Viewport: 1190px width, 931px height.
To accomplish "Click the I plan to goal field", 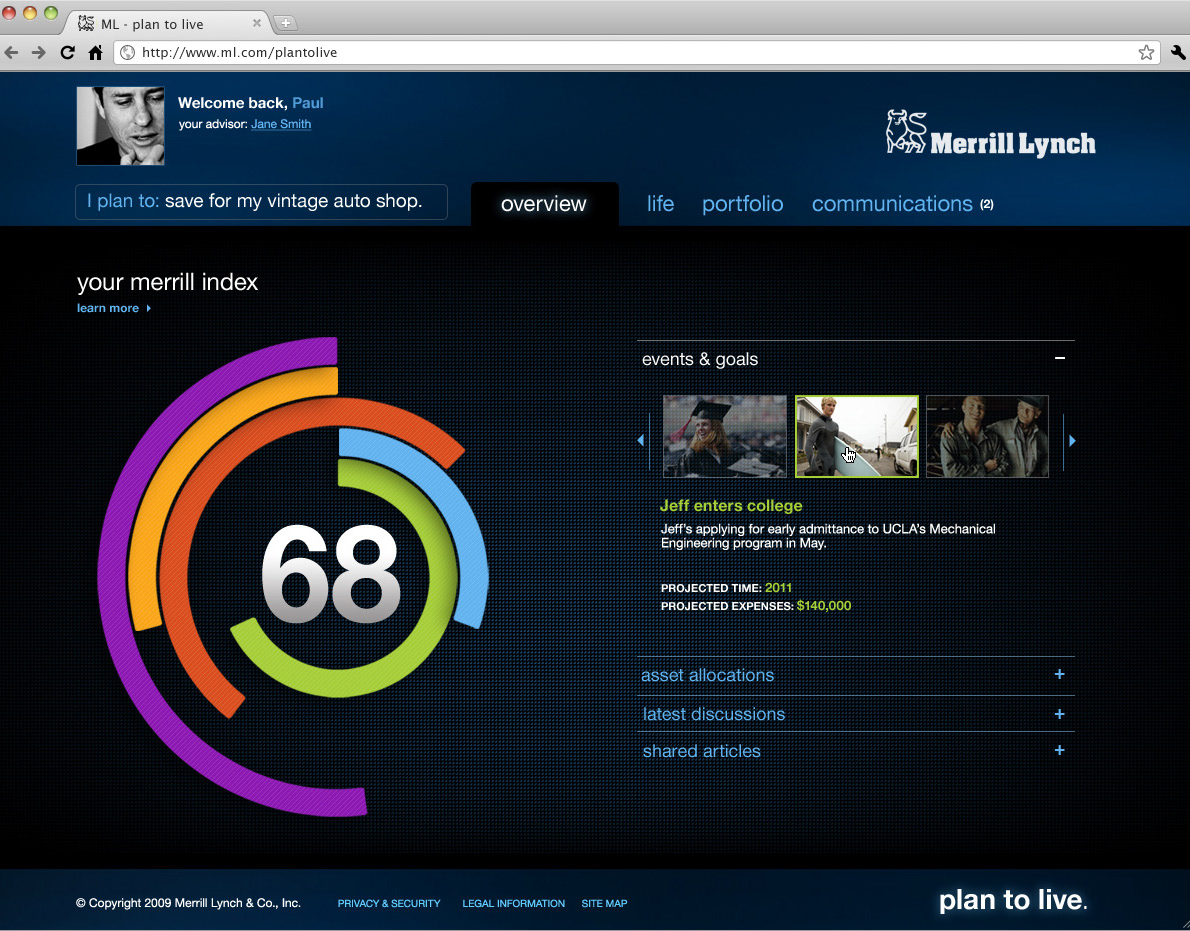I will [261, 202].
